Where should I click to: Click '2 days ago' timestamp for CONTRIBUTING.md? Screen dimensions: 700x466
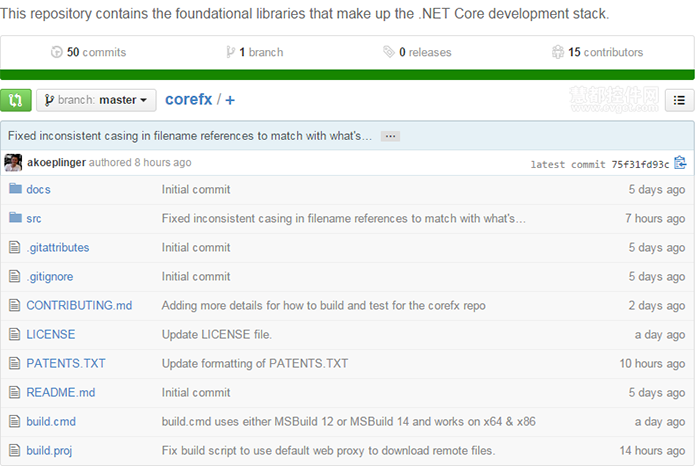tap(657, 306)
